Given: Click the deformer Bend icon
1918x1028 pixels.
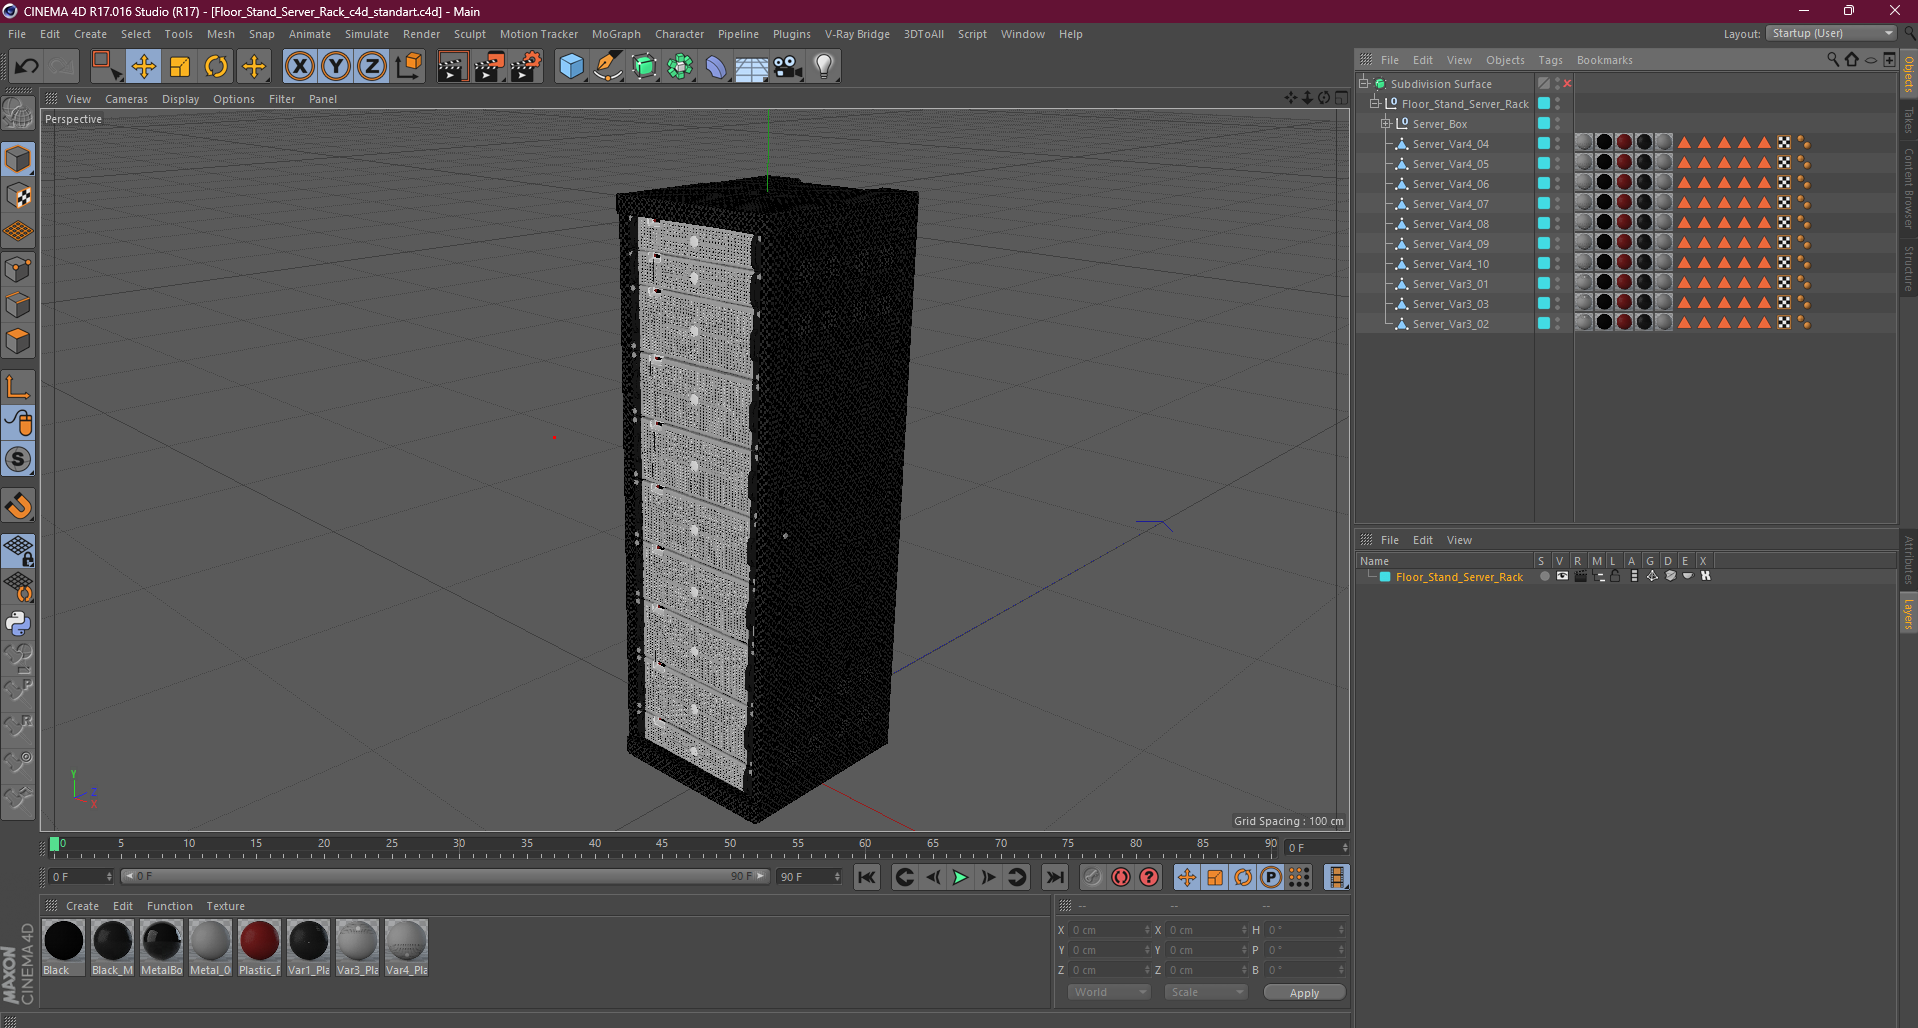Looking at the screenshot, I should (x=716, y=66).
